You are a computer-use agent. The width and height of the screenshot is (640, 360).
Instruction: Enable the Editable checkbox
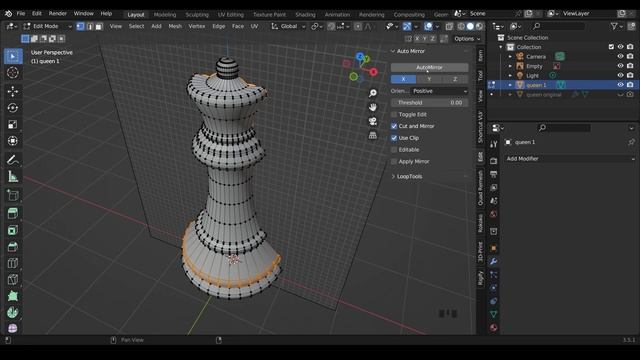click(394, 150)
